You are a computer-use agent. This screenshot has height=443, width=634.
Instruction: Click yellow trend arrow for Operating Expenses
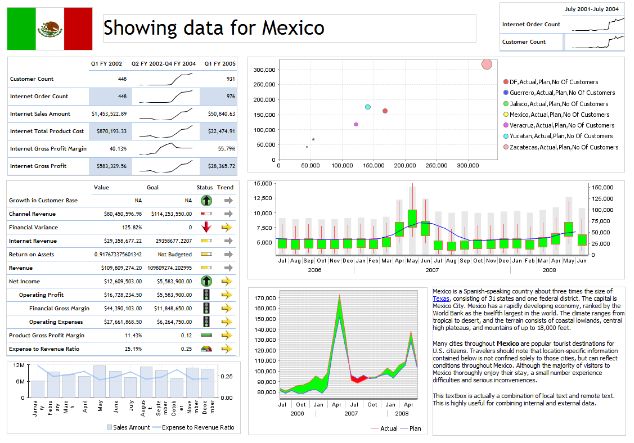(x=226, y=322)
